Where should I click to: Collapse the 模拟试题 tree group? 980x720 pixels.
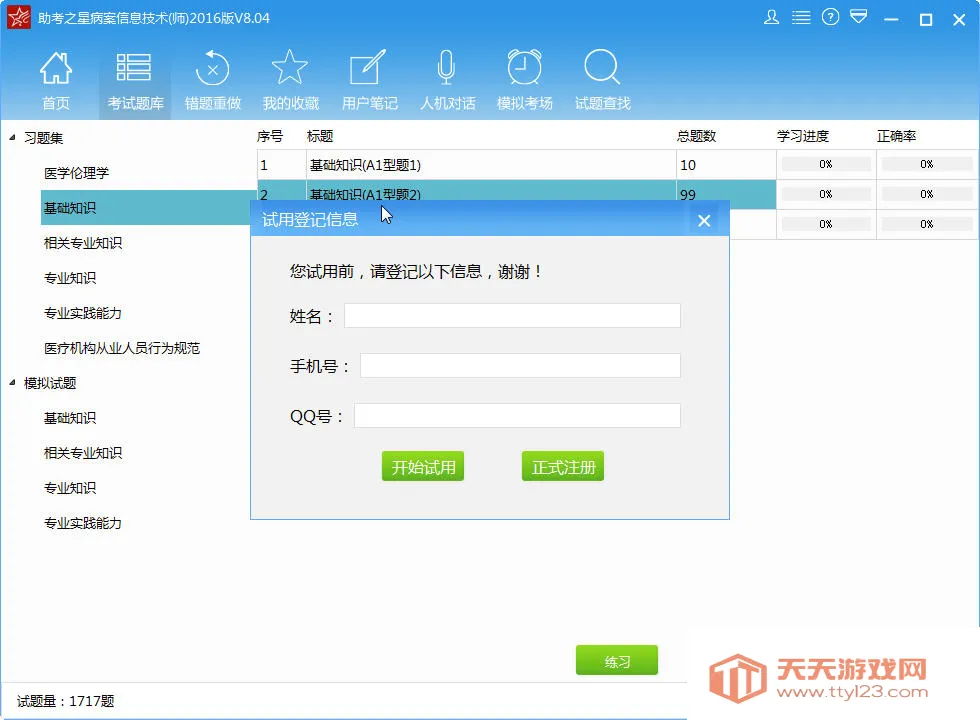point(12,382)
